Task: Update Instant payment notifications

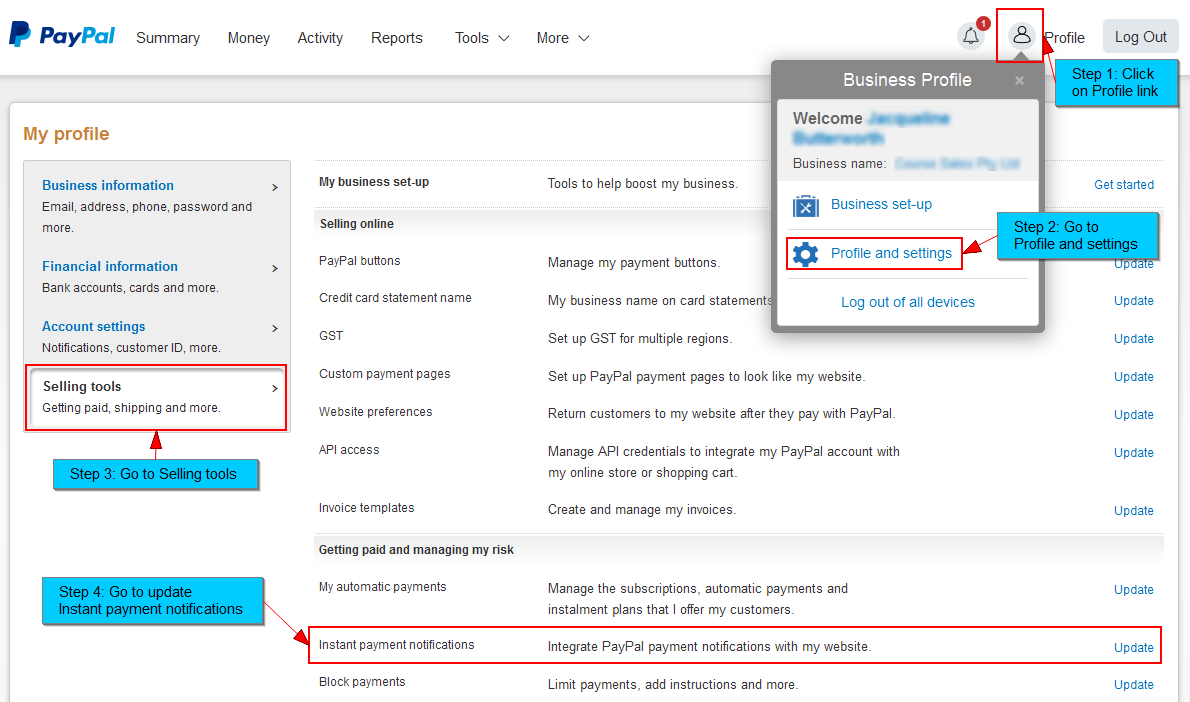Action: [1134, 647]
